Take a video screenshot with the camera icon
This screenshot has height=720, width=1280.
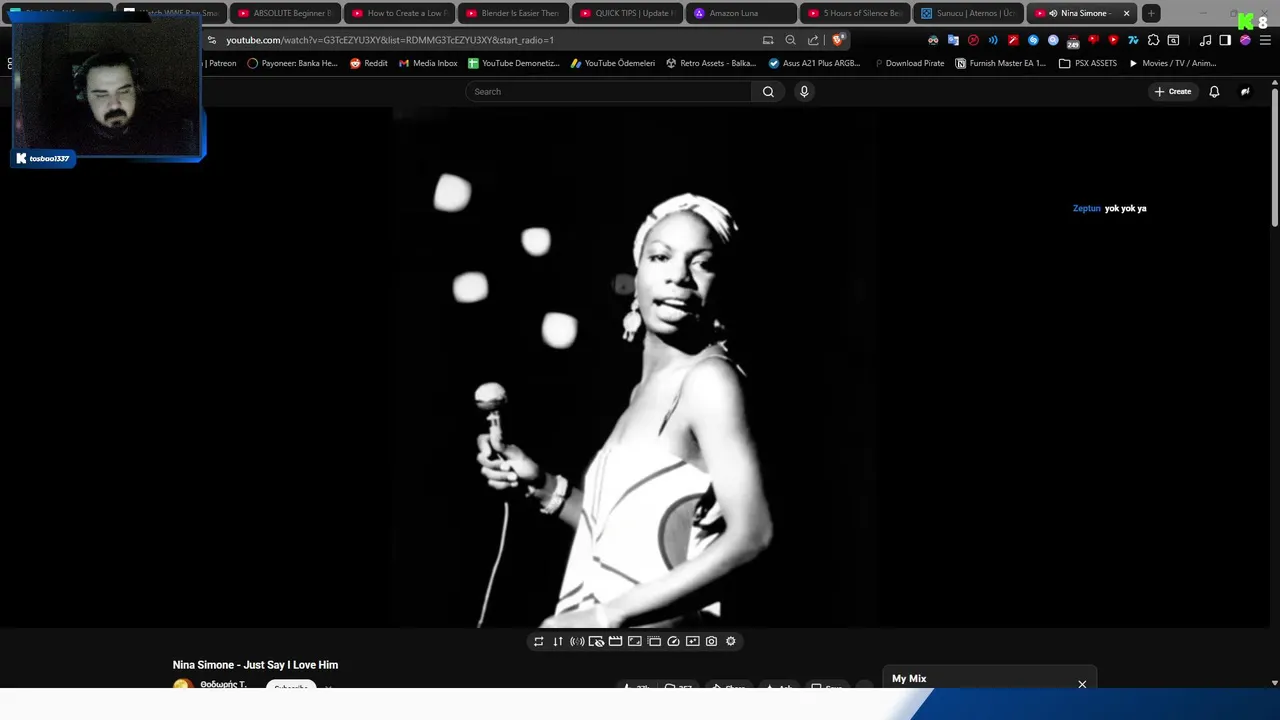pyautogui.click(x=711, y=641)
